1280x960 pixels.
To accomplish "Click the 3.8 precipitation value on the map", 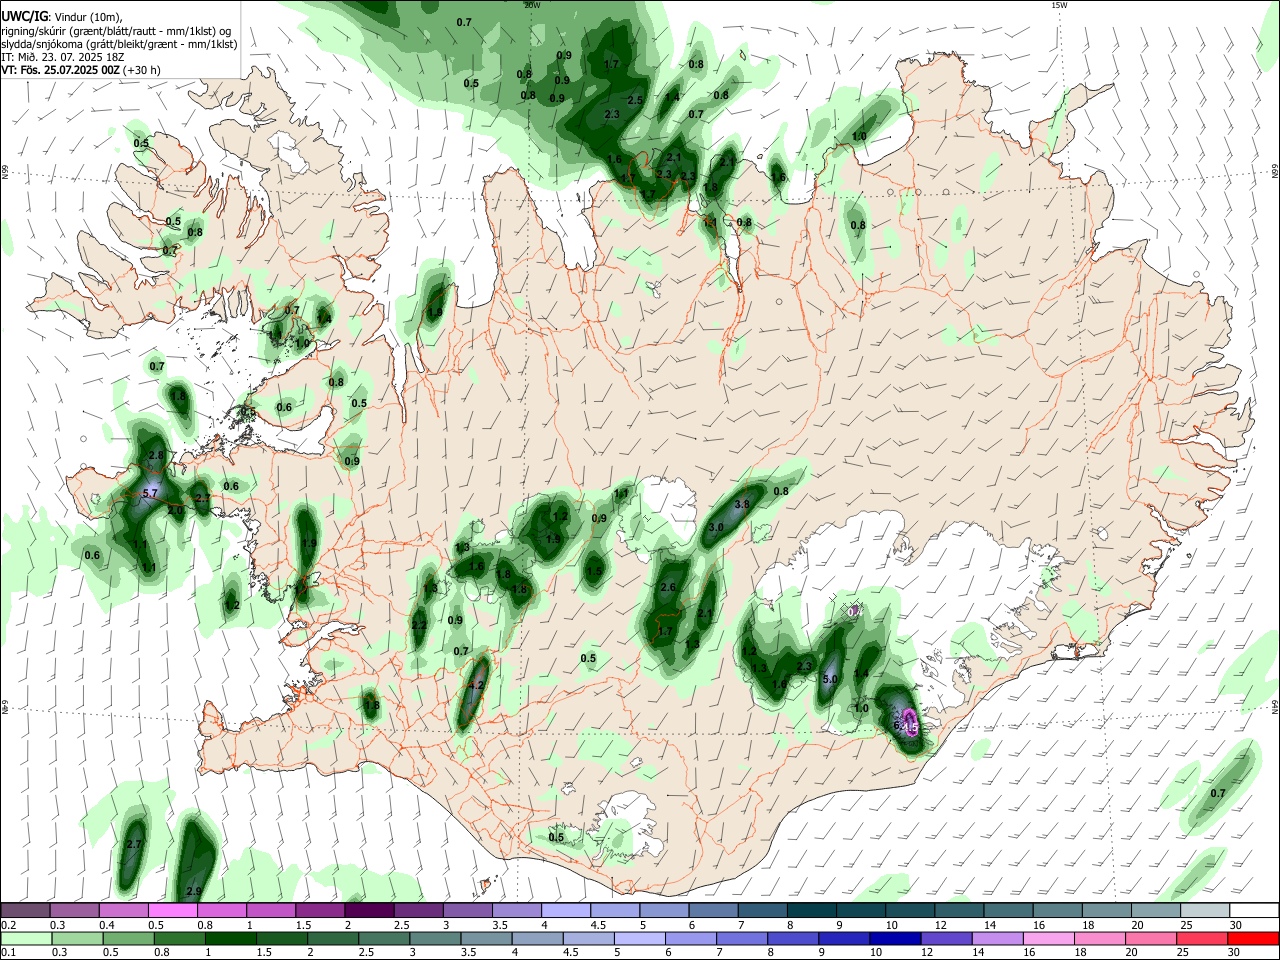I will [742, 505].
